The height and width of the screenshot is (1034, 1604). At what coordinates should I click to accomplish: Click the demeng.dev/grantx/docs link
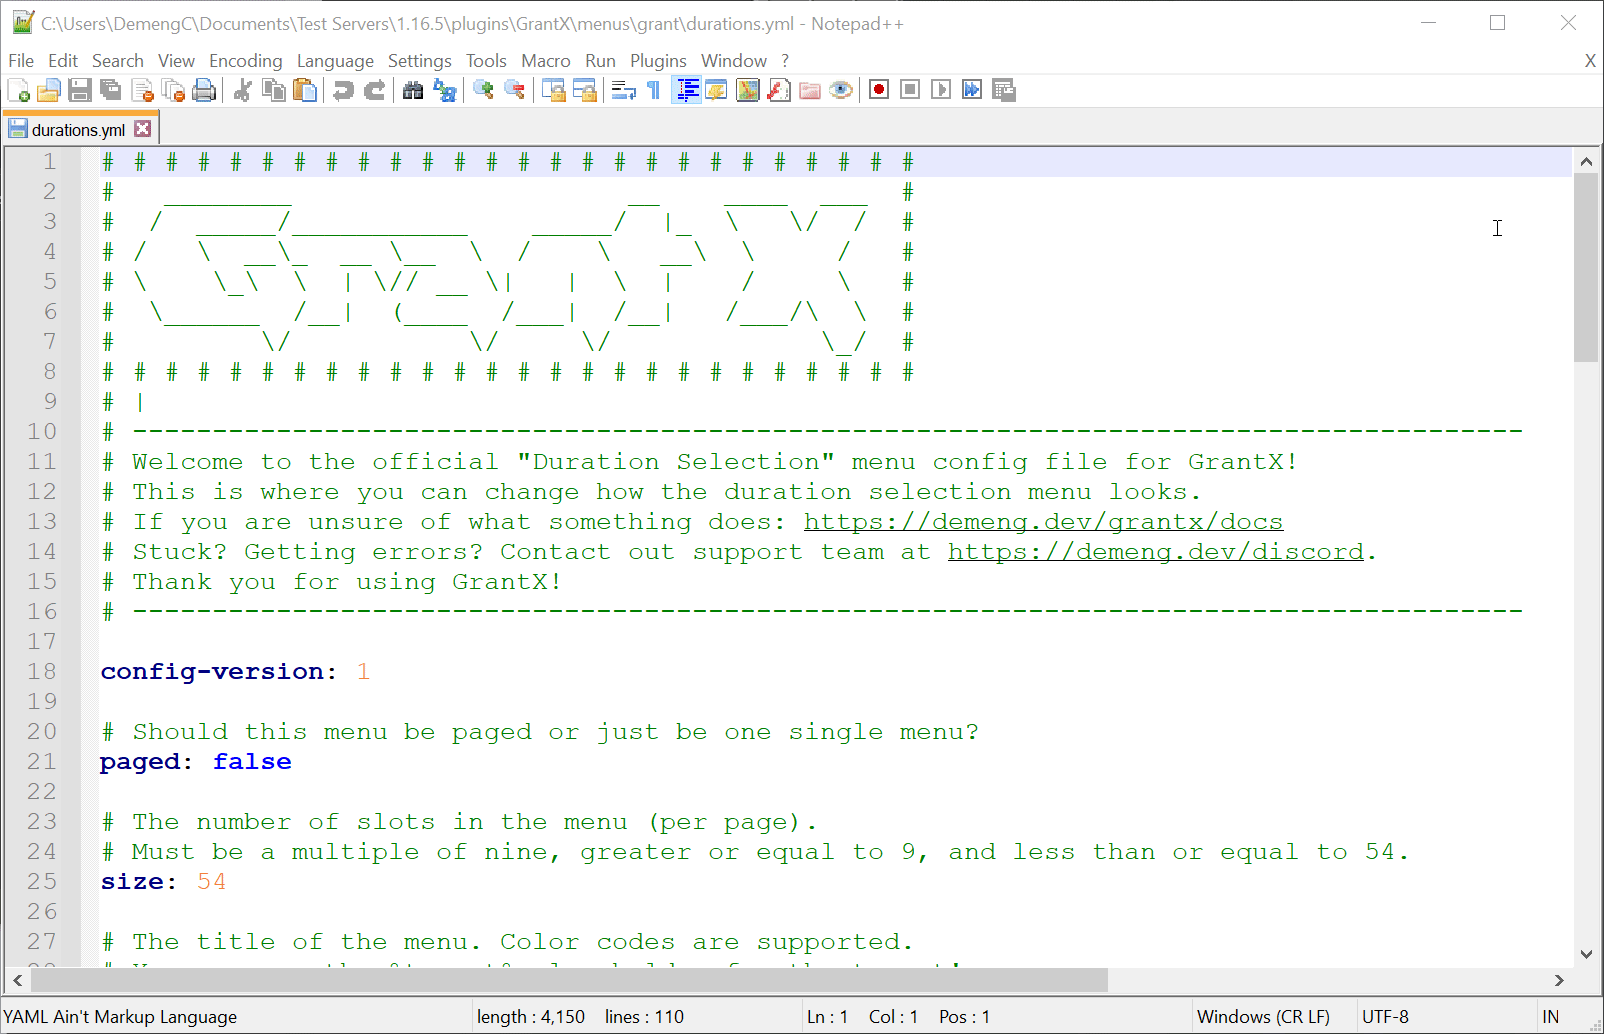point(1042,522)
